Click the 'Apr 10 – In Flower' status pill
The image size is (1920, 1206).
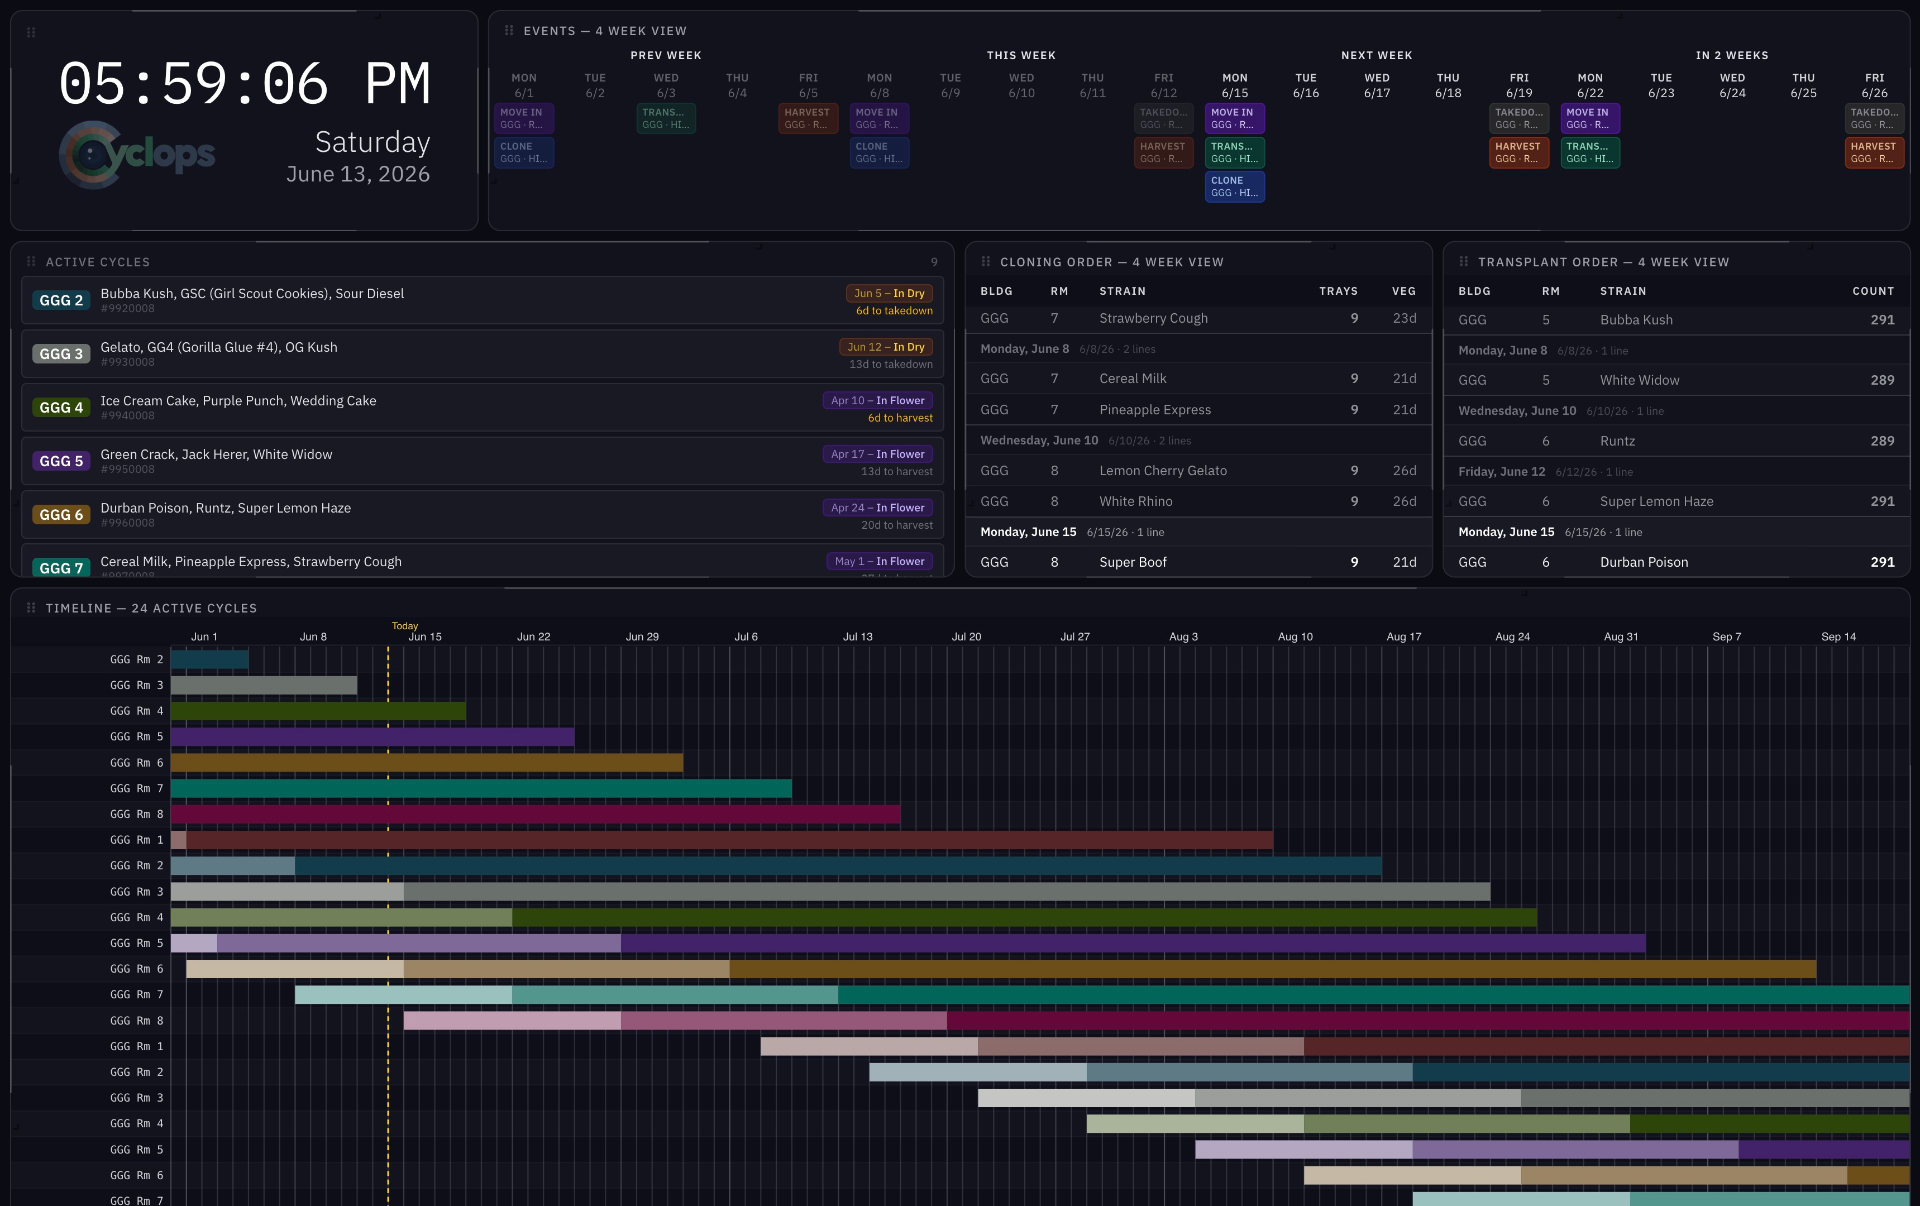click(x=878, y=400)
